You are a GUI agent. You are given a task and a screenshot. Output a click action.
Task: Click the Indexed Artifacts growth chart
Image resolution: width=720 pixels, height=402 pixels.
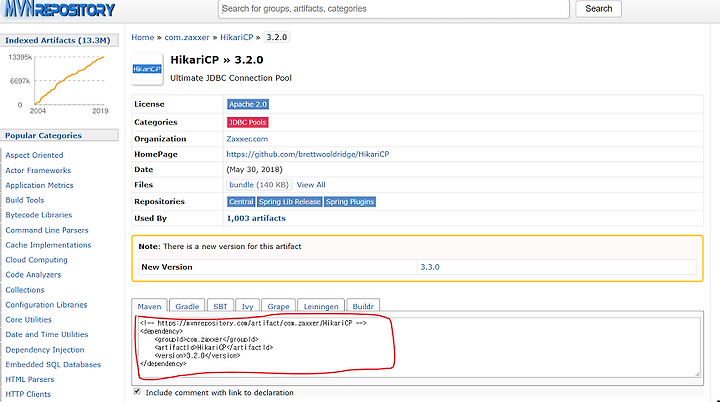[x=59, y=83]
